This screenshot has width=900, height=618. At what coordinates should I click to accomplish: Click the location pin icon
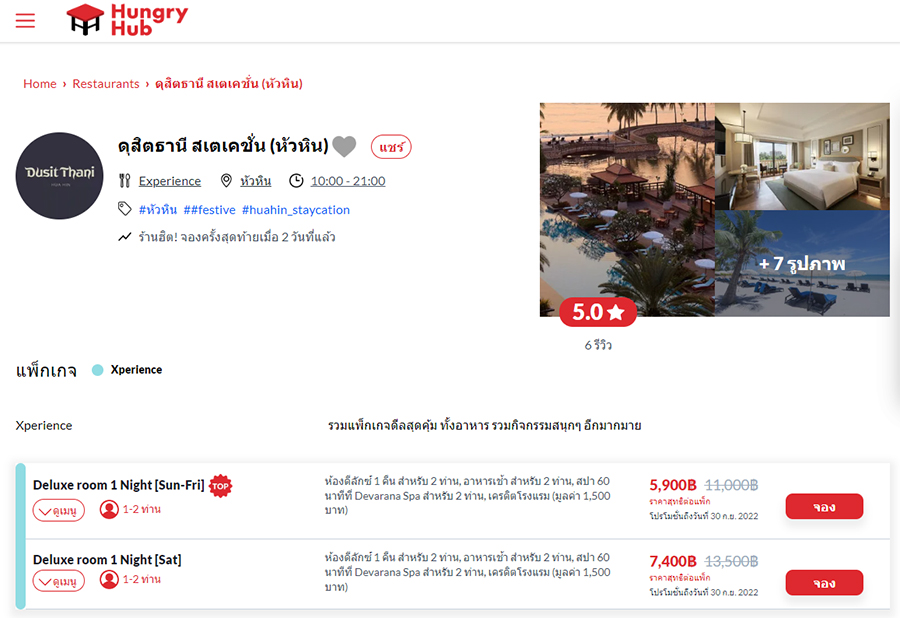226,181
